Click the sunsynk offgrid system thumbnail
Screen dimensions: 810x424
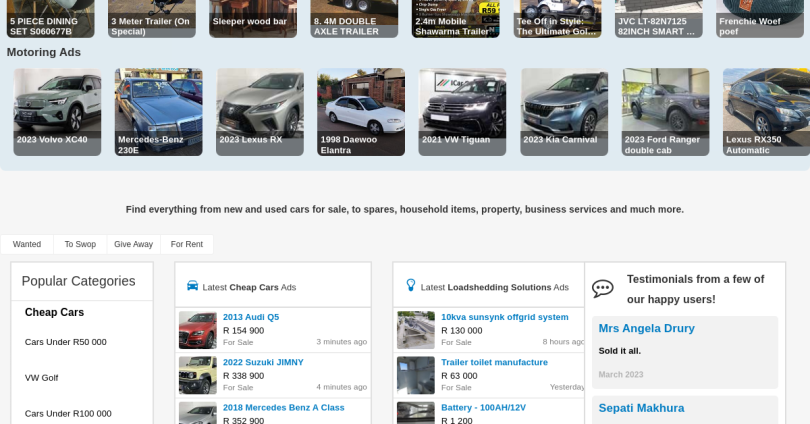416,330
